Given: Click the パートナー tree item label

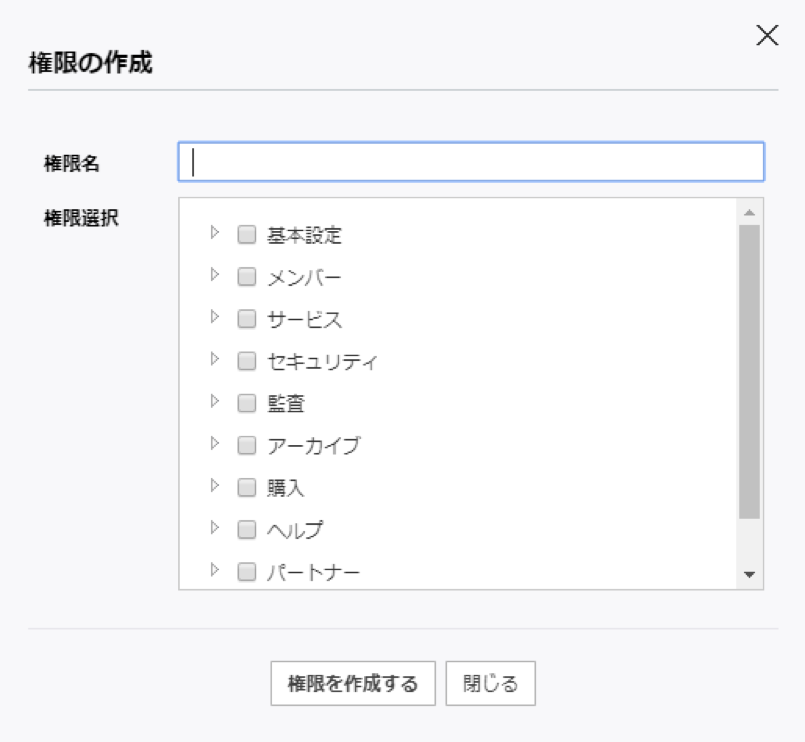Looking at the screenshot, I should [x=313, y=572].
